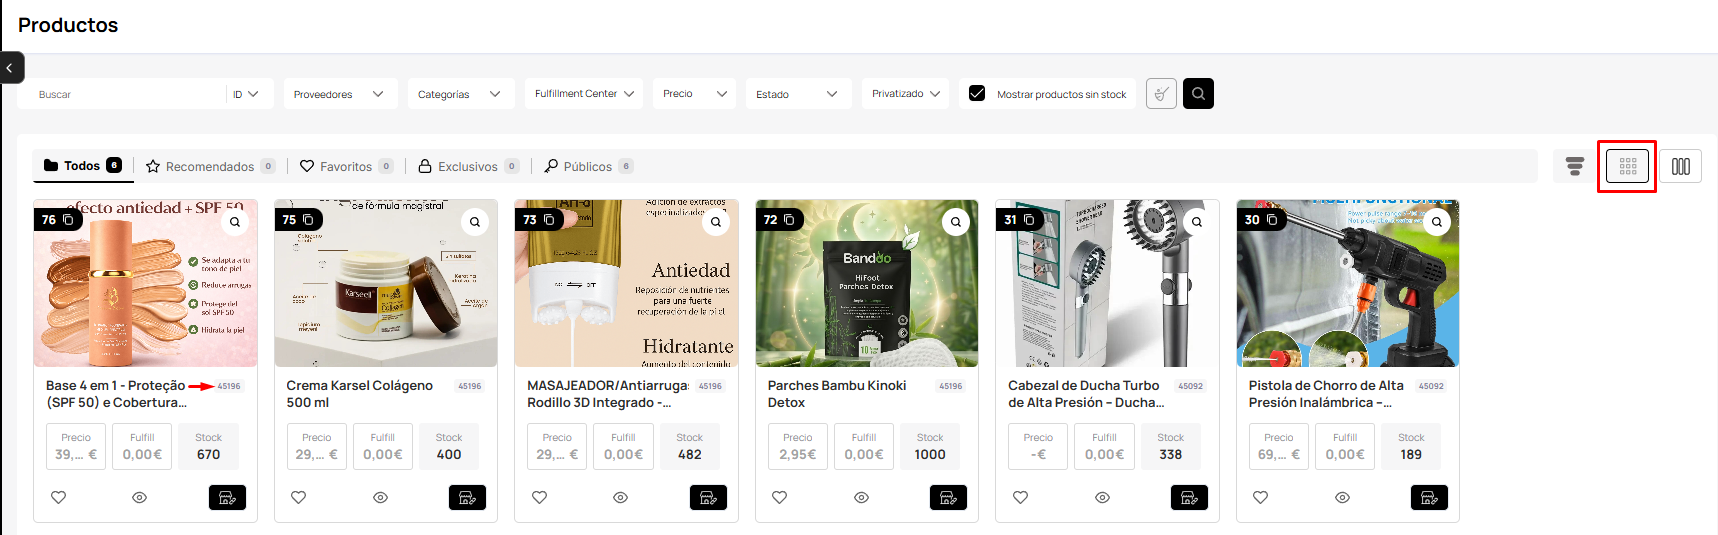Viewport: 1718px width, 535px height.
Task: Select the column view layout icon
Action: click(x=1681, y=166)
